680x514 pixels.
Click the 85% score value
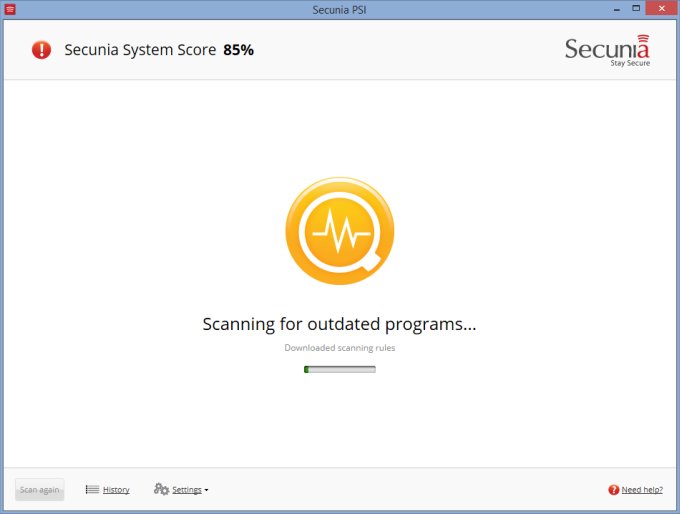click(x=238, y=50)
